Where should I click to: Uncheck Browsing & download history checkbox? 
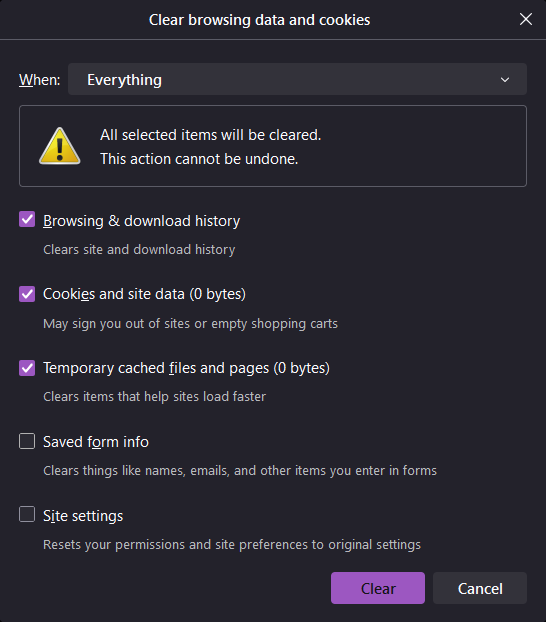pos(27,219)
